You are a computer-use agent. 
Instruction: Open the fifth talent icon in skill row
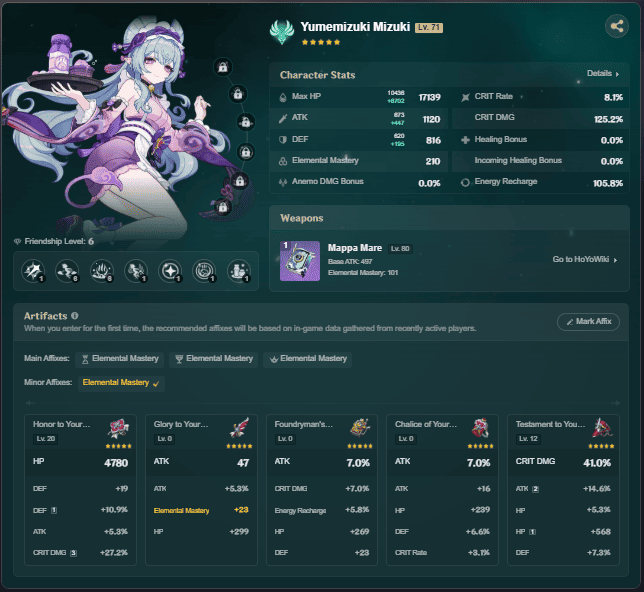(x=170, y=271)
